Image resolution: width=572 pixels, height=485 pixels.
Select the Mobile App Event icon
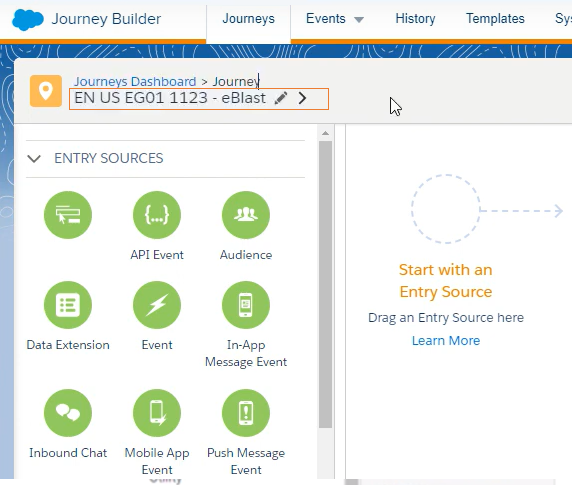point(157,413)
